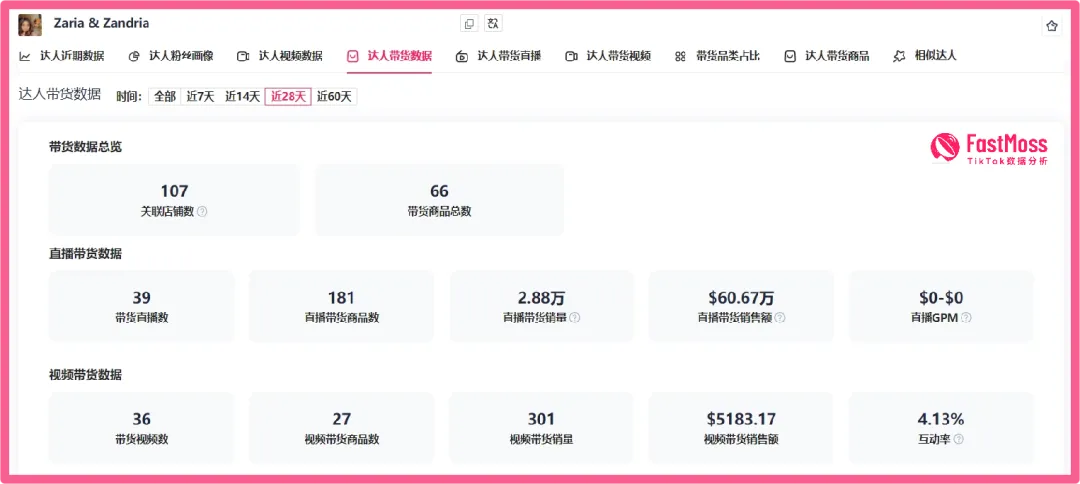Click the 视频带货销售额 label
The image size is (1080, 484).
[x=741, y=439]
